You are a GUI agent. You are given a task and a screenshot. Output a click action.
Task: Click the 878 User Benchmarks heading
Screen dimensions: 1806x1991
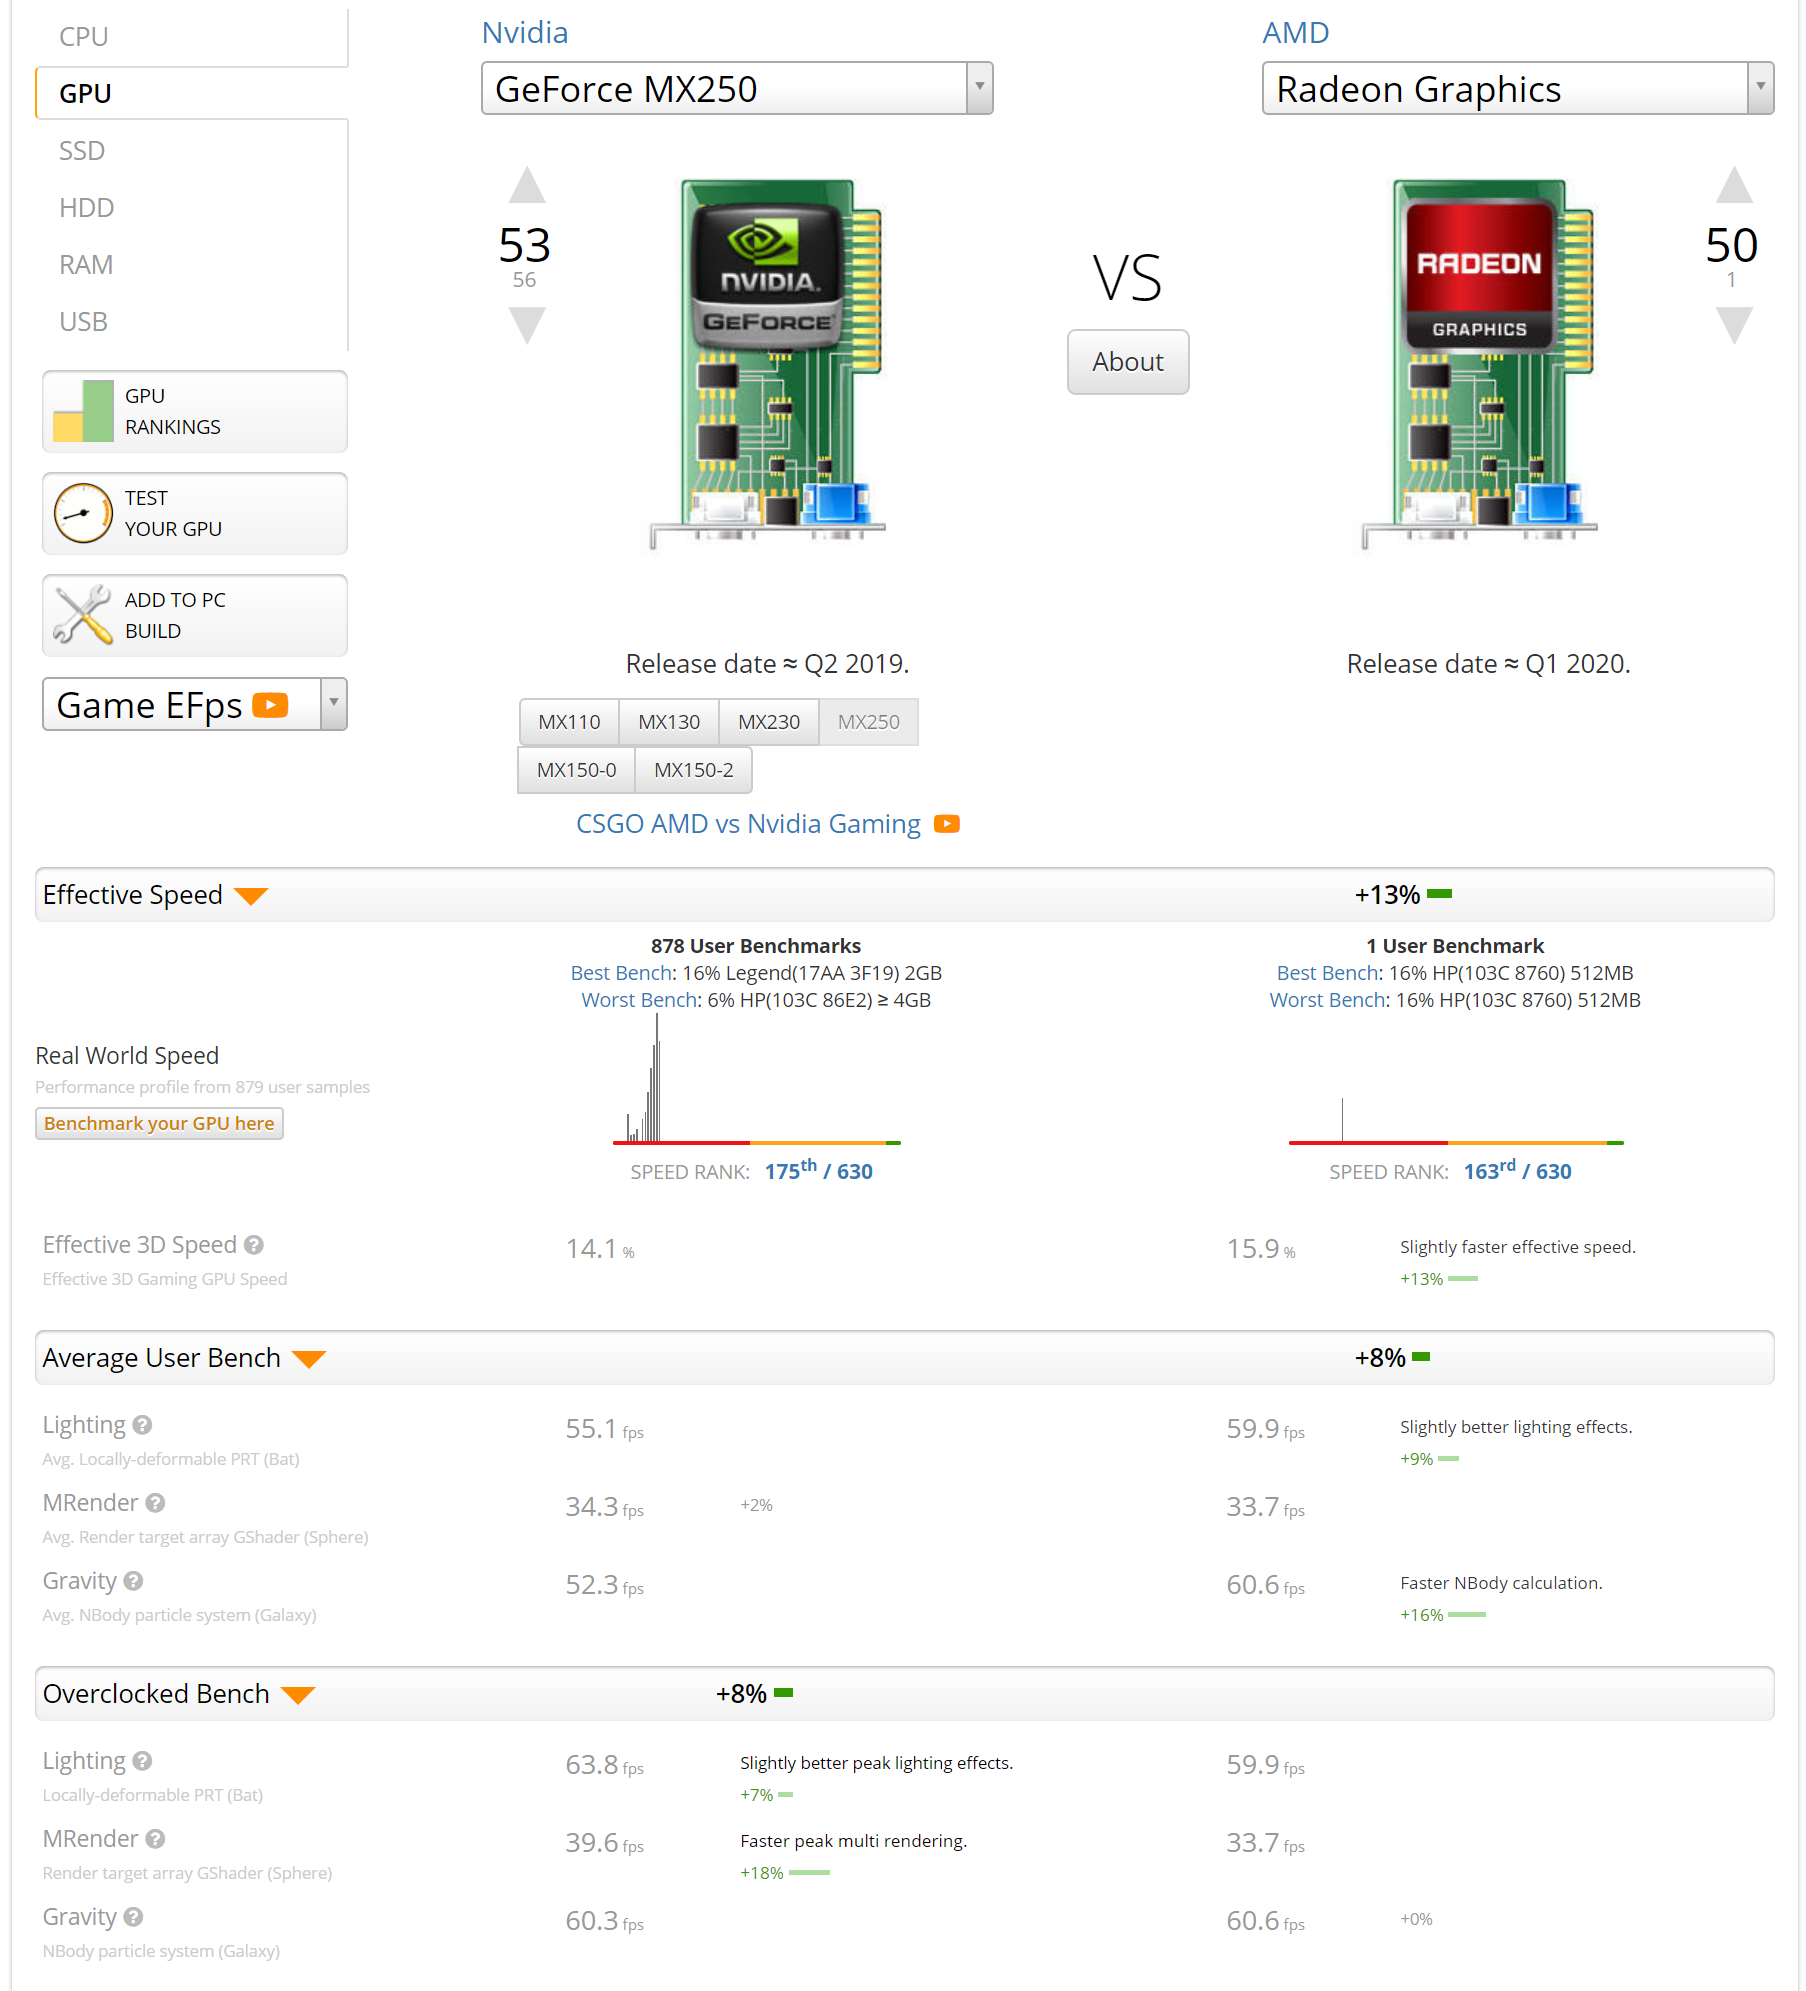(x=756, y=946)
